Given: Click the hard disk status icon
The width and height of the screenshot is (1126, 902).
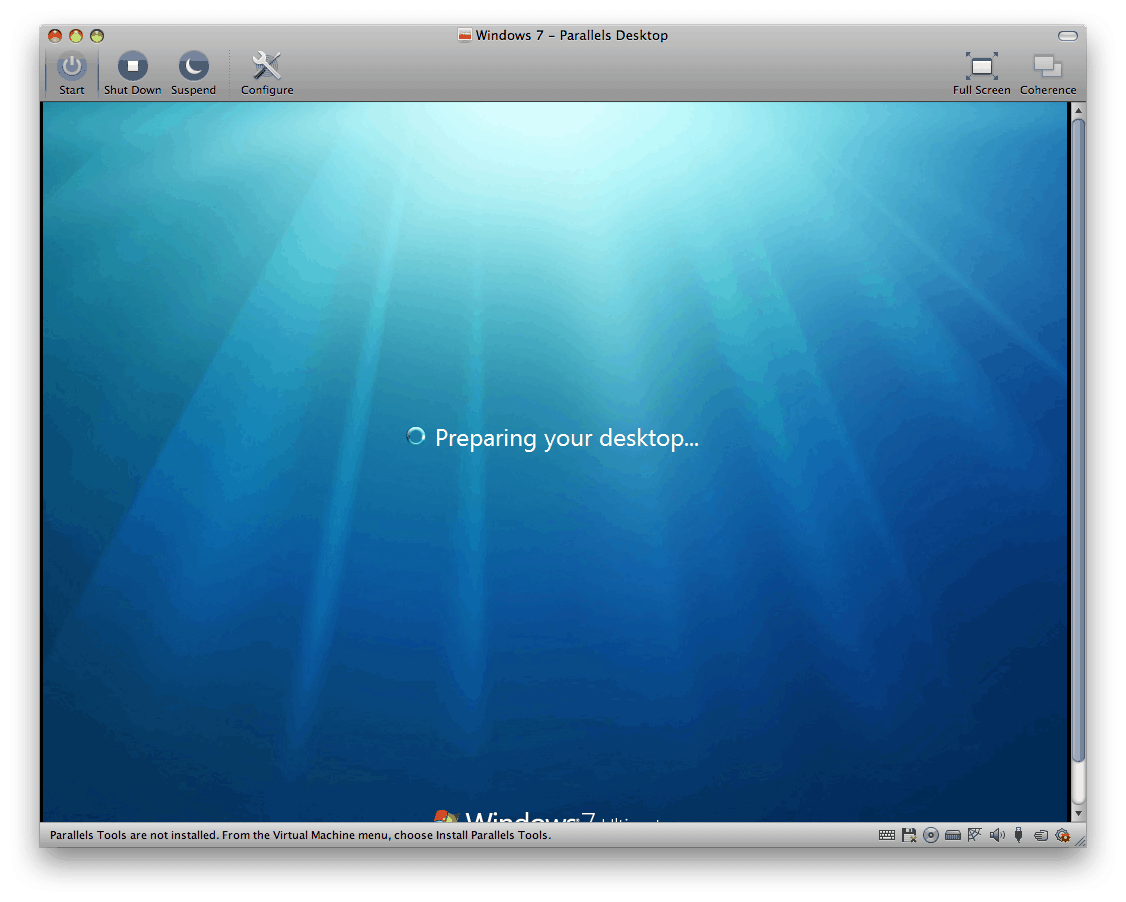Looking at the screenshot, I should coord(953,835).
